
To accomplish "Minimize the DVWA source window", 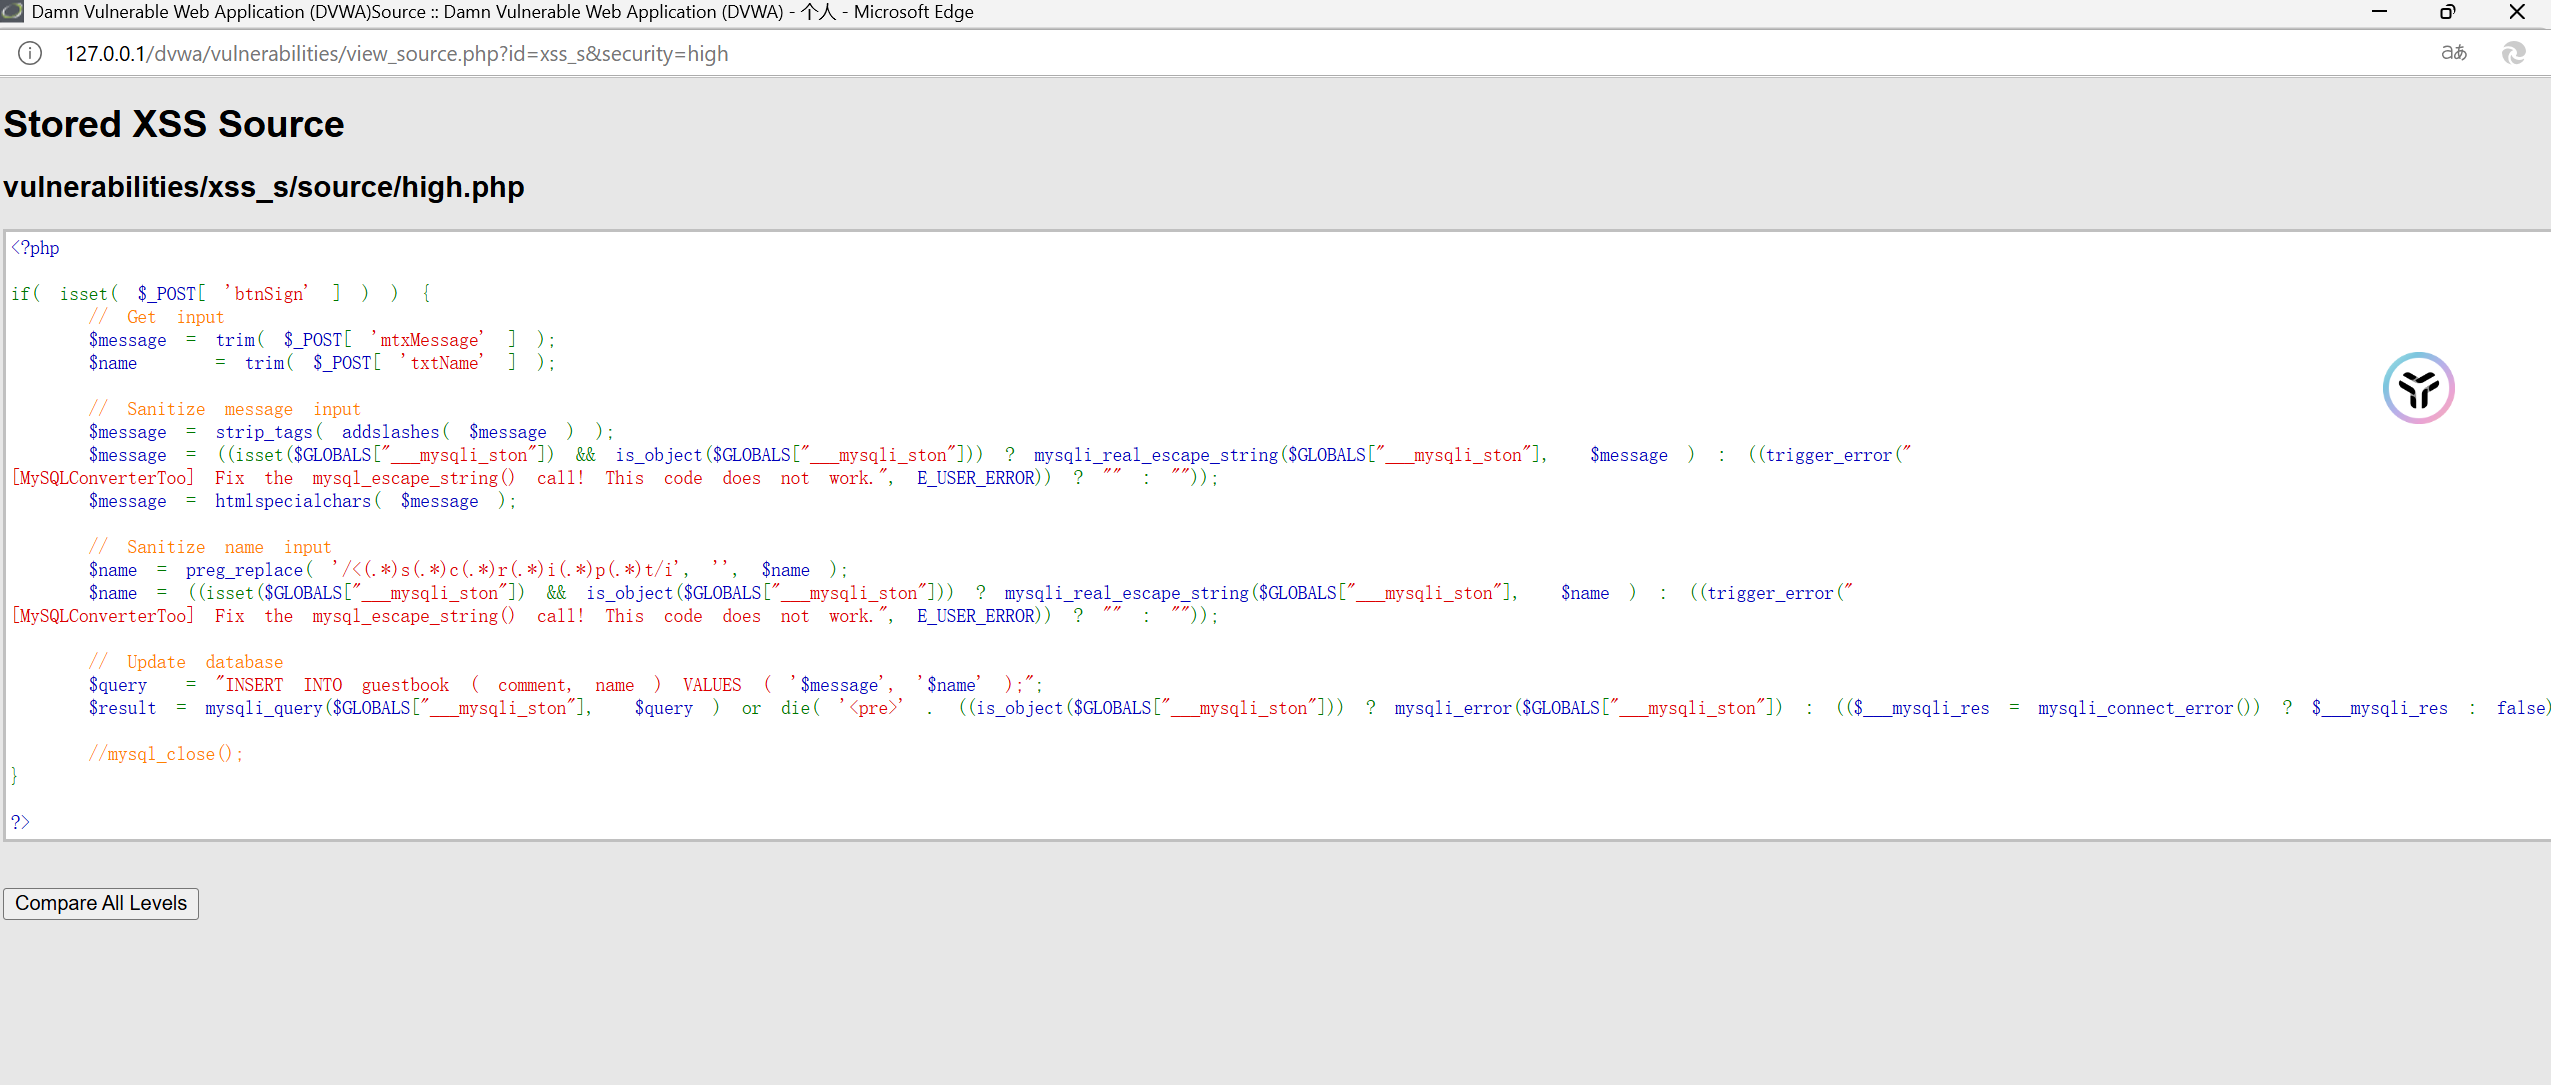I will coord(2379,12).
